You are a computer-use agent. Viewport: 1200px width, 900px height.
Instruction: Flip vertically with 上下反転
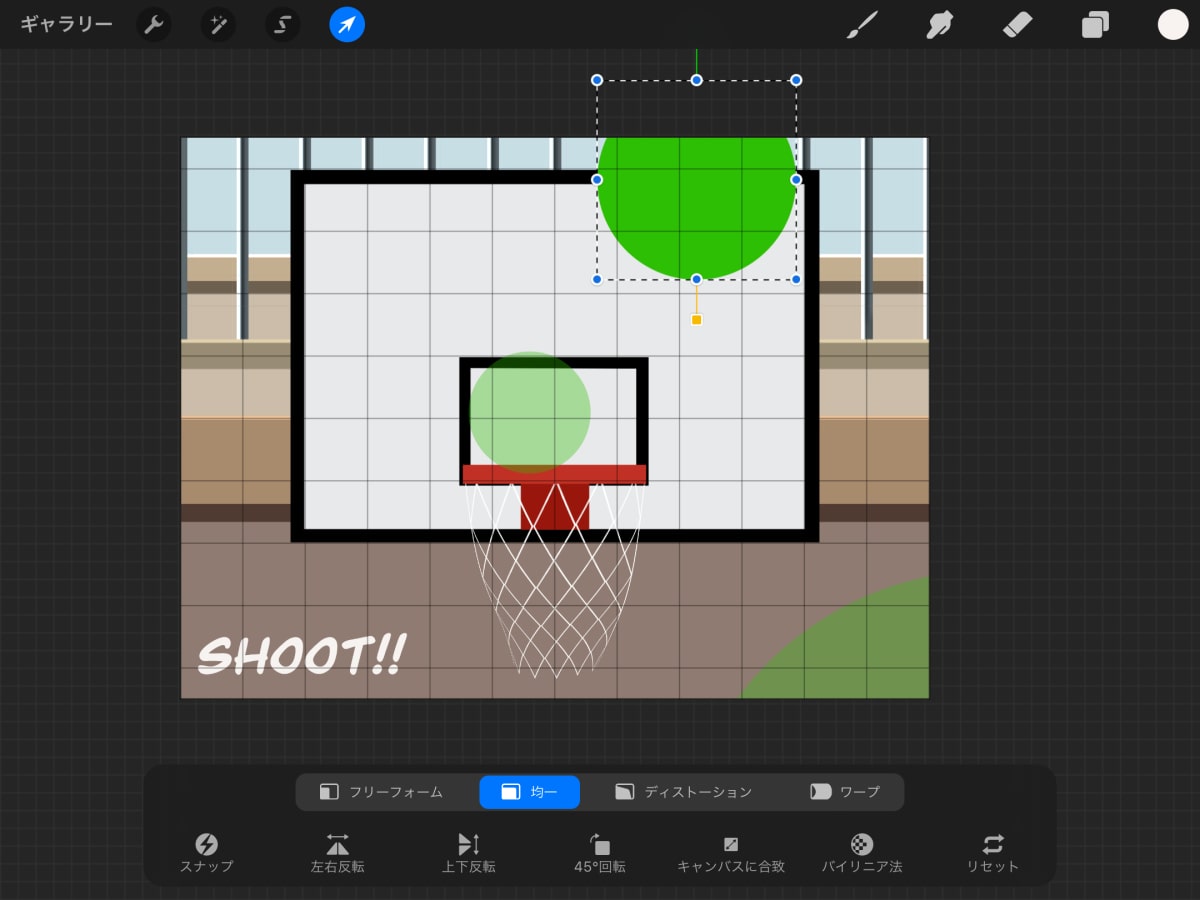click(x=469, y=853)
